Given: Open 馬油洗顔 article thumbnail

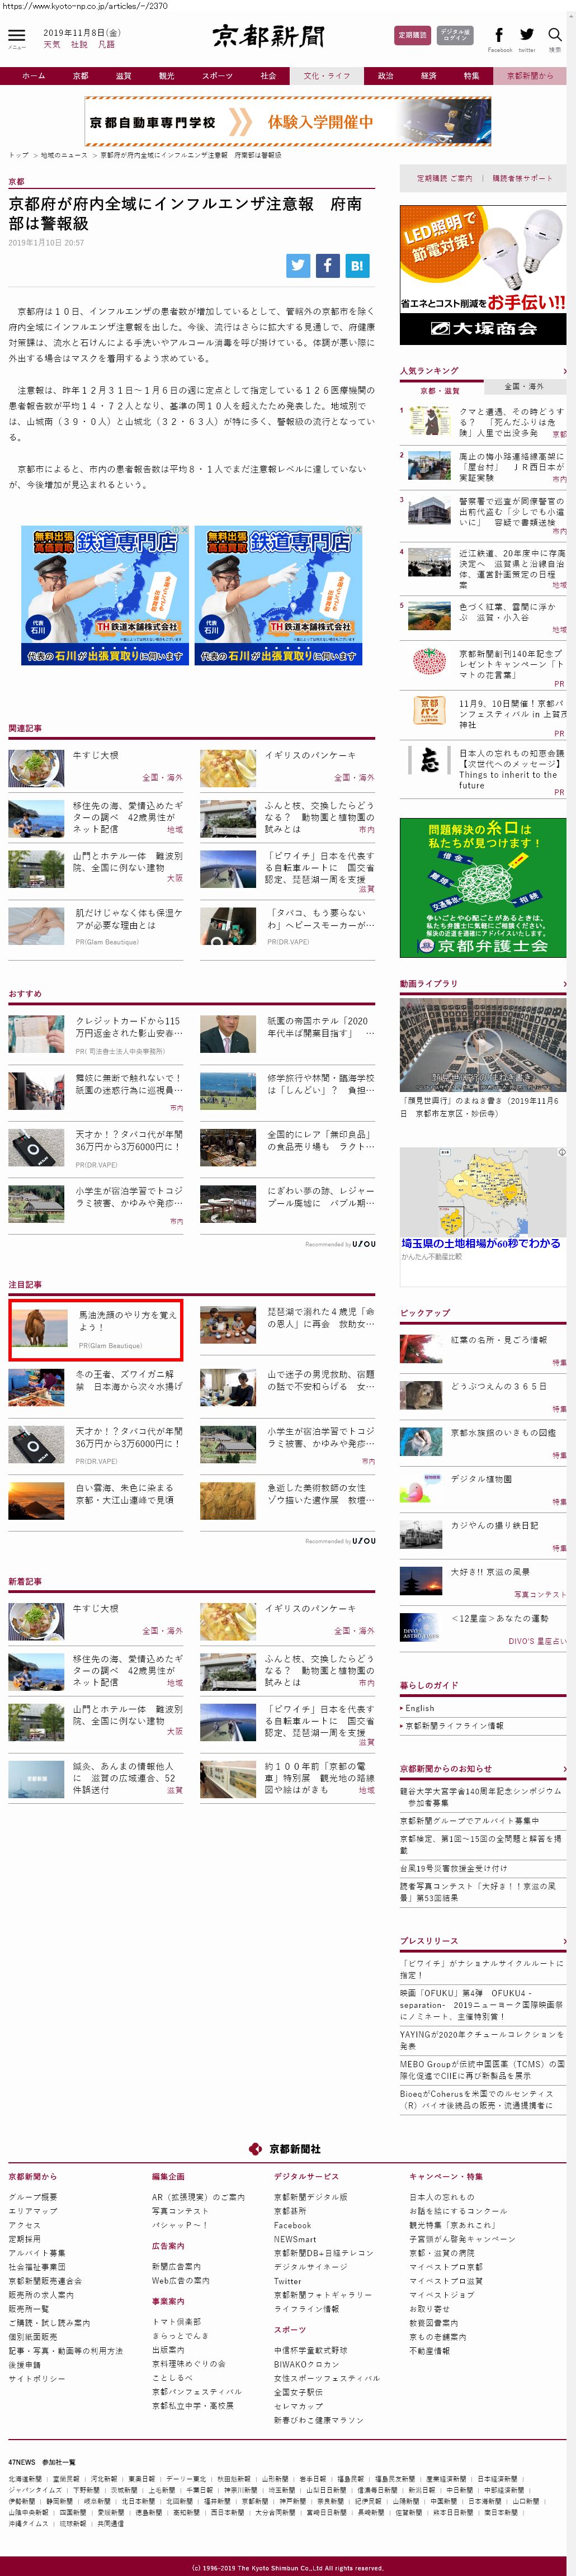Looking at the screenshot, I should pyautogui.click(x=39, y=1329).
